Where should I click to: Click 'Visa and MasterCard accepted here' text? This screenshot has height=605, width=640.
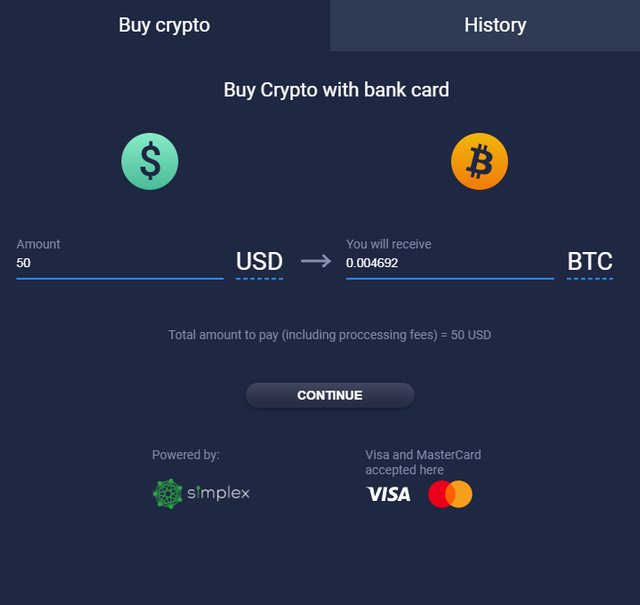pos(422,462)
